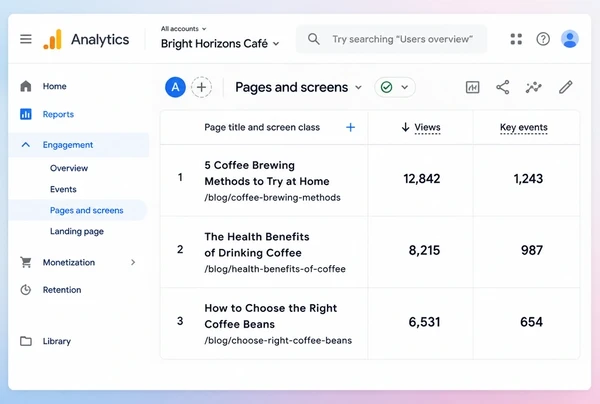Click the 12,842 views value
Viewport: 600px width, 404px height.
tap(422, 178)
